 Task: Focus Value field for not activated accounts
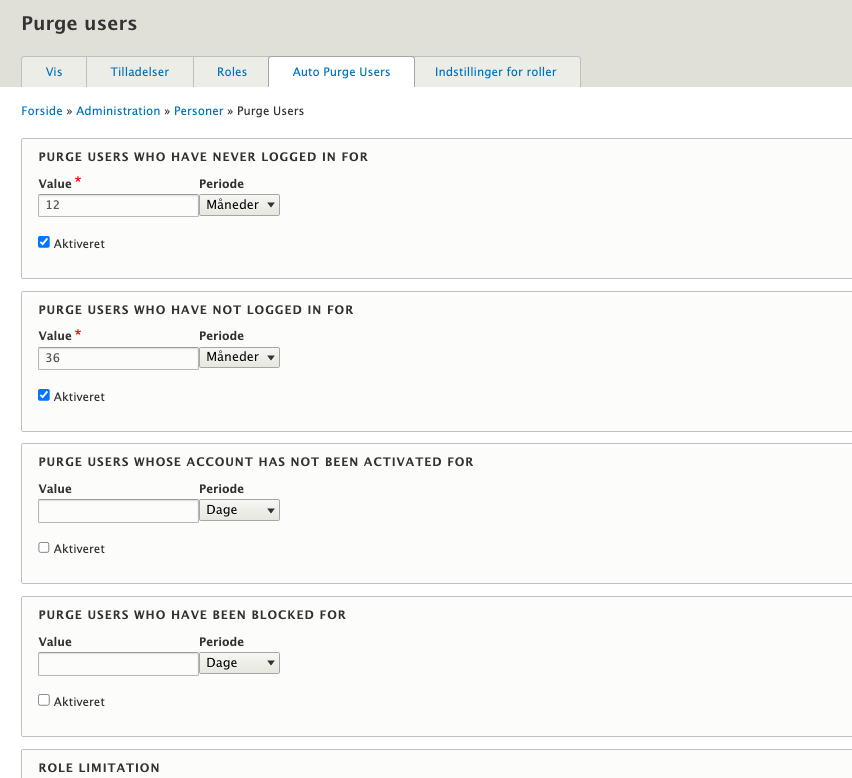point(118,511)
